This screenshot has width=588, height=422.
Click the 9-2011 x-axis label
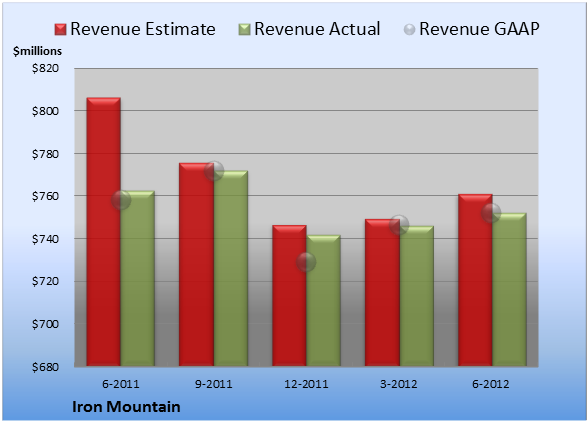(x=214, y=384)
